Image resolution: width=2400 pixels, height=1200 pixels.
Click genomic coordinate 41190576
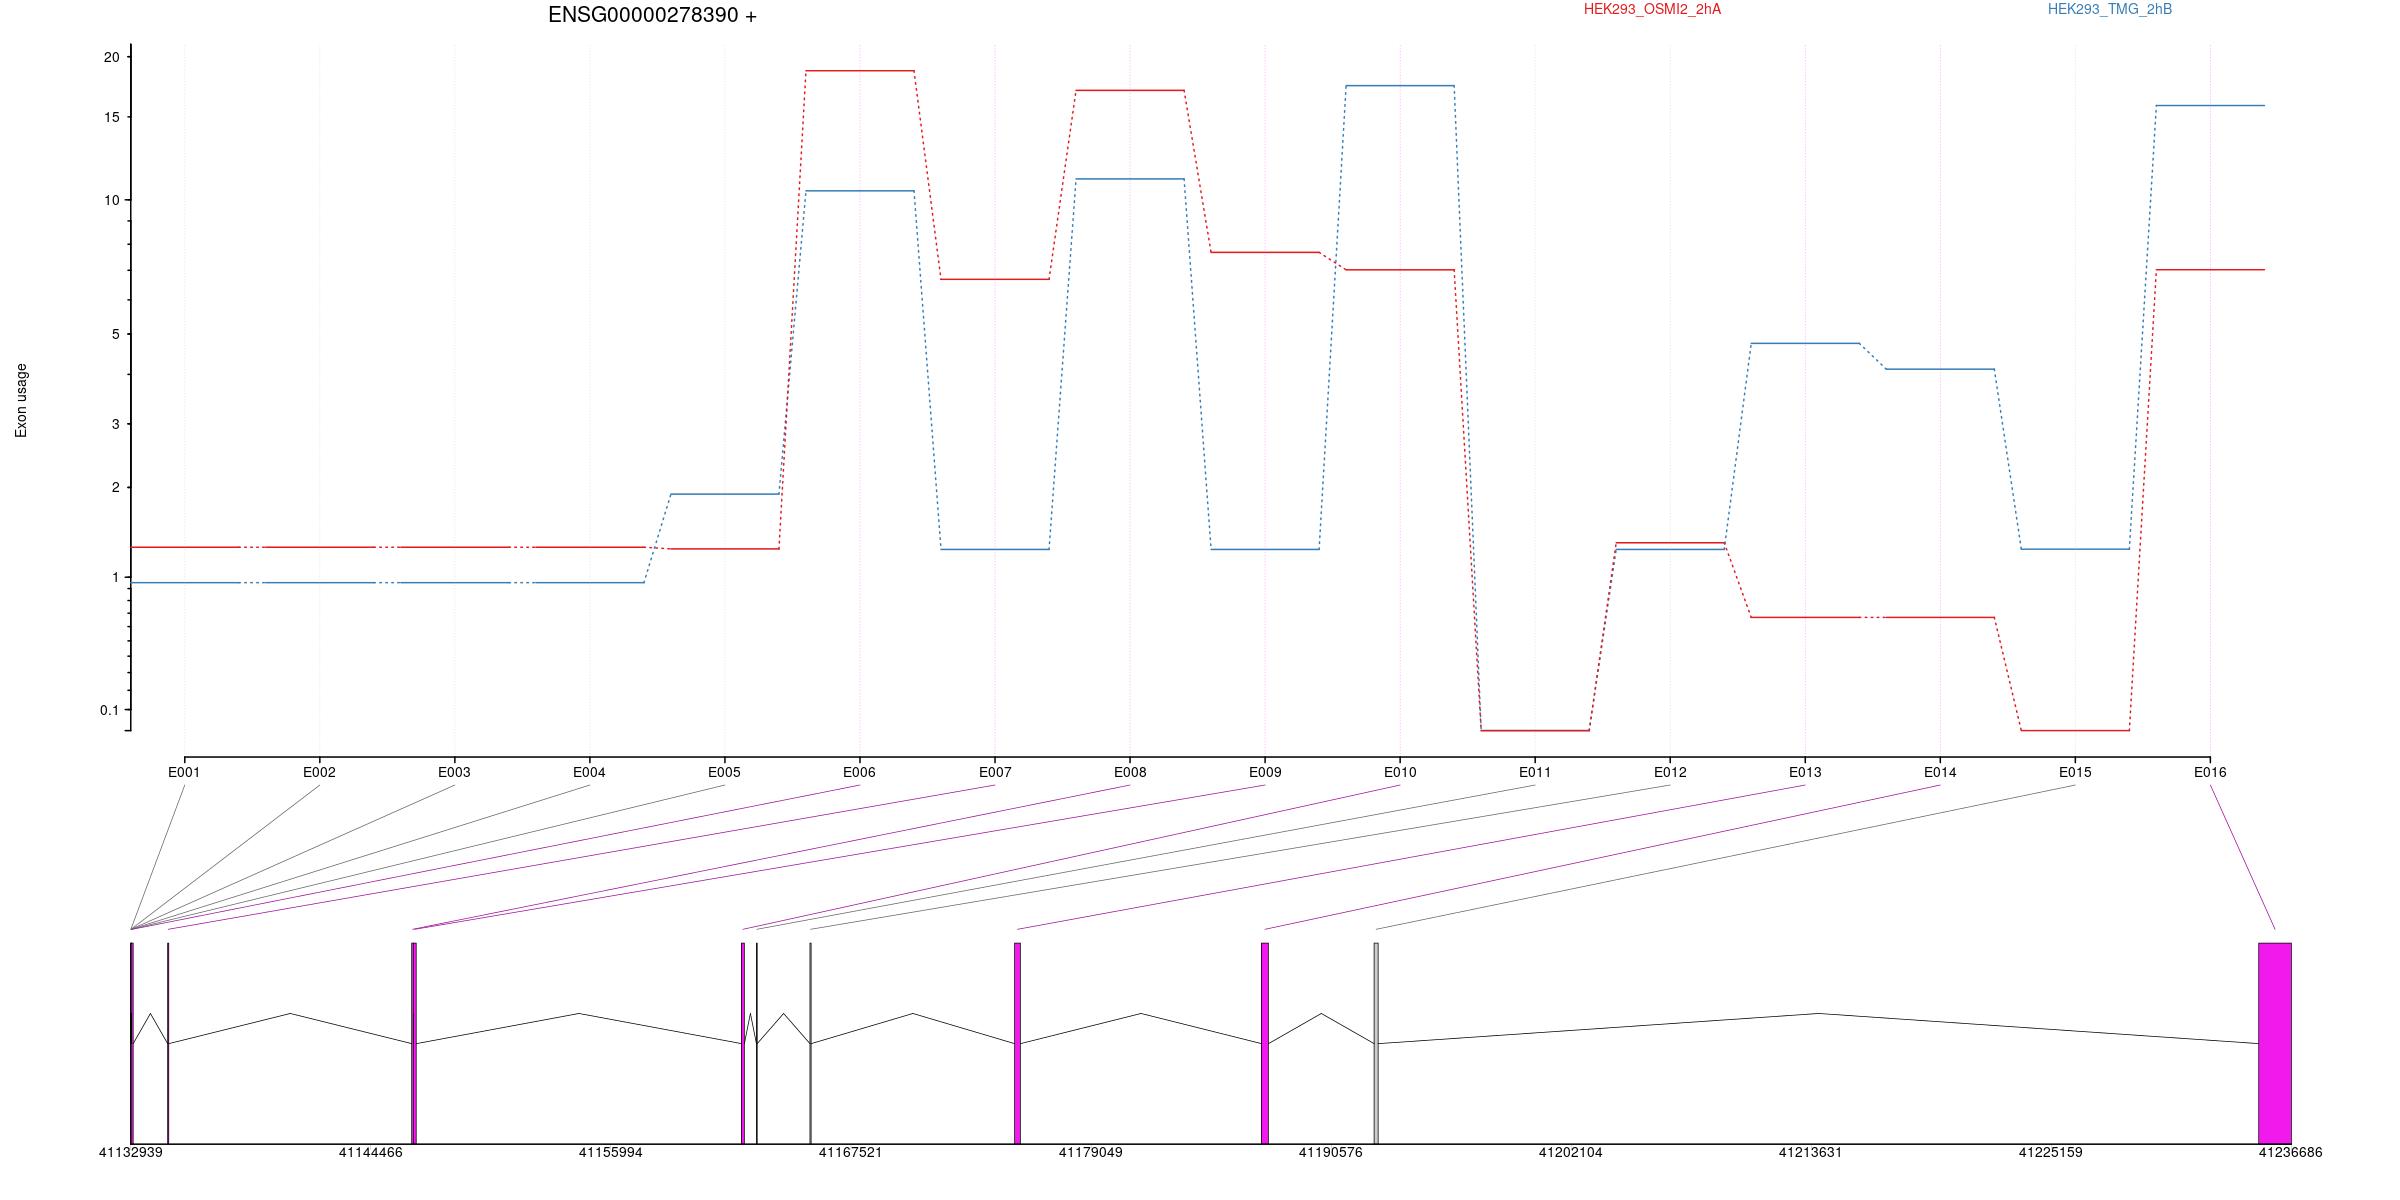1331,1152
